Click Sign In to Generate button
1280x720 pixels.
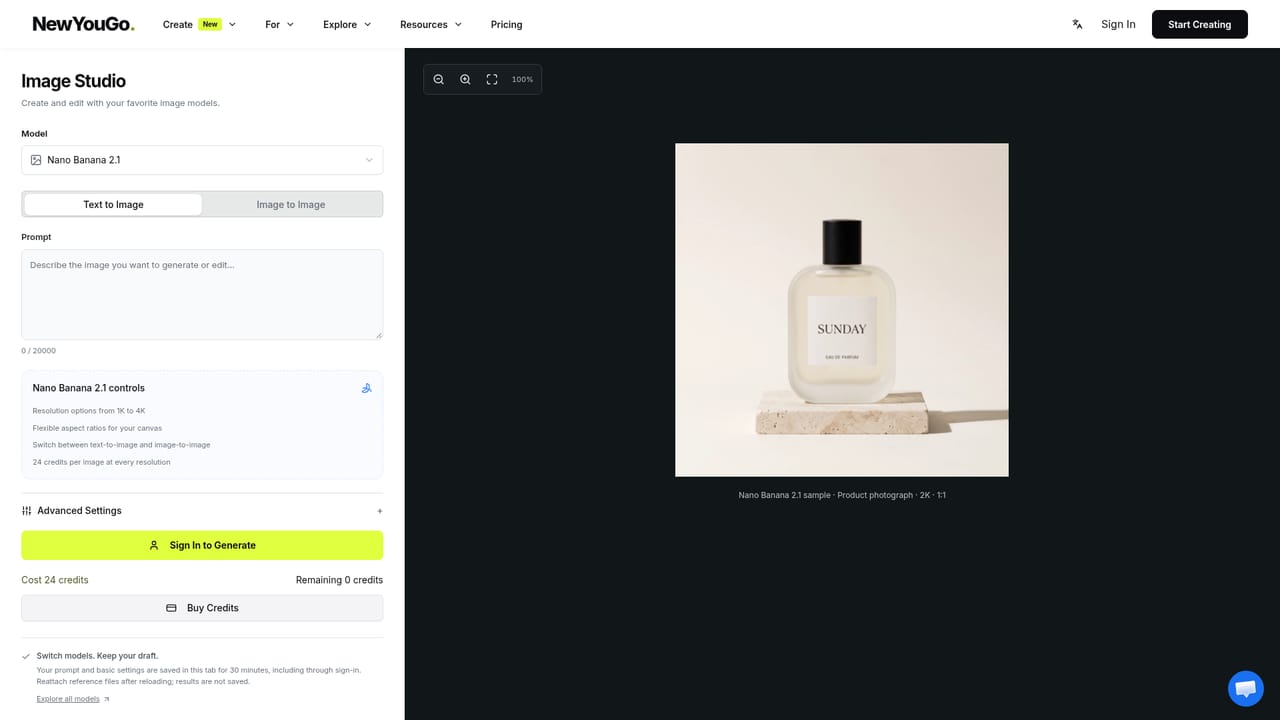click(202, 545)
